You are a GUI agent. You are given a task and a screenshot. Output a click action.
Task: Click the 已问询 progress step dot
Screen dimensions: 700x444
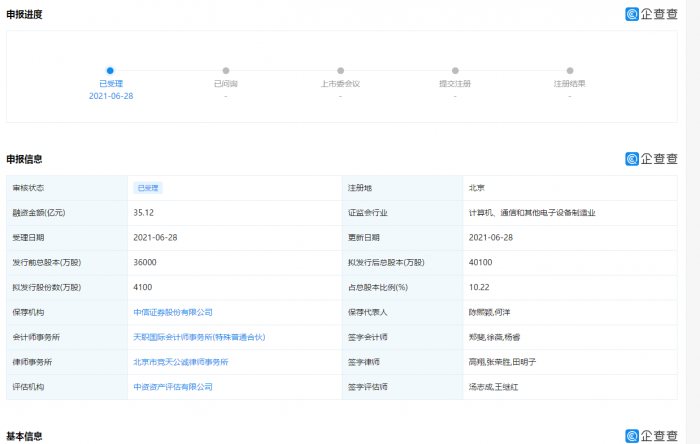226,71
